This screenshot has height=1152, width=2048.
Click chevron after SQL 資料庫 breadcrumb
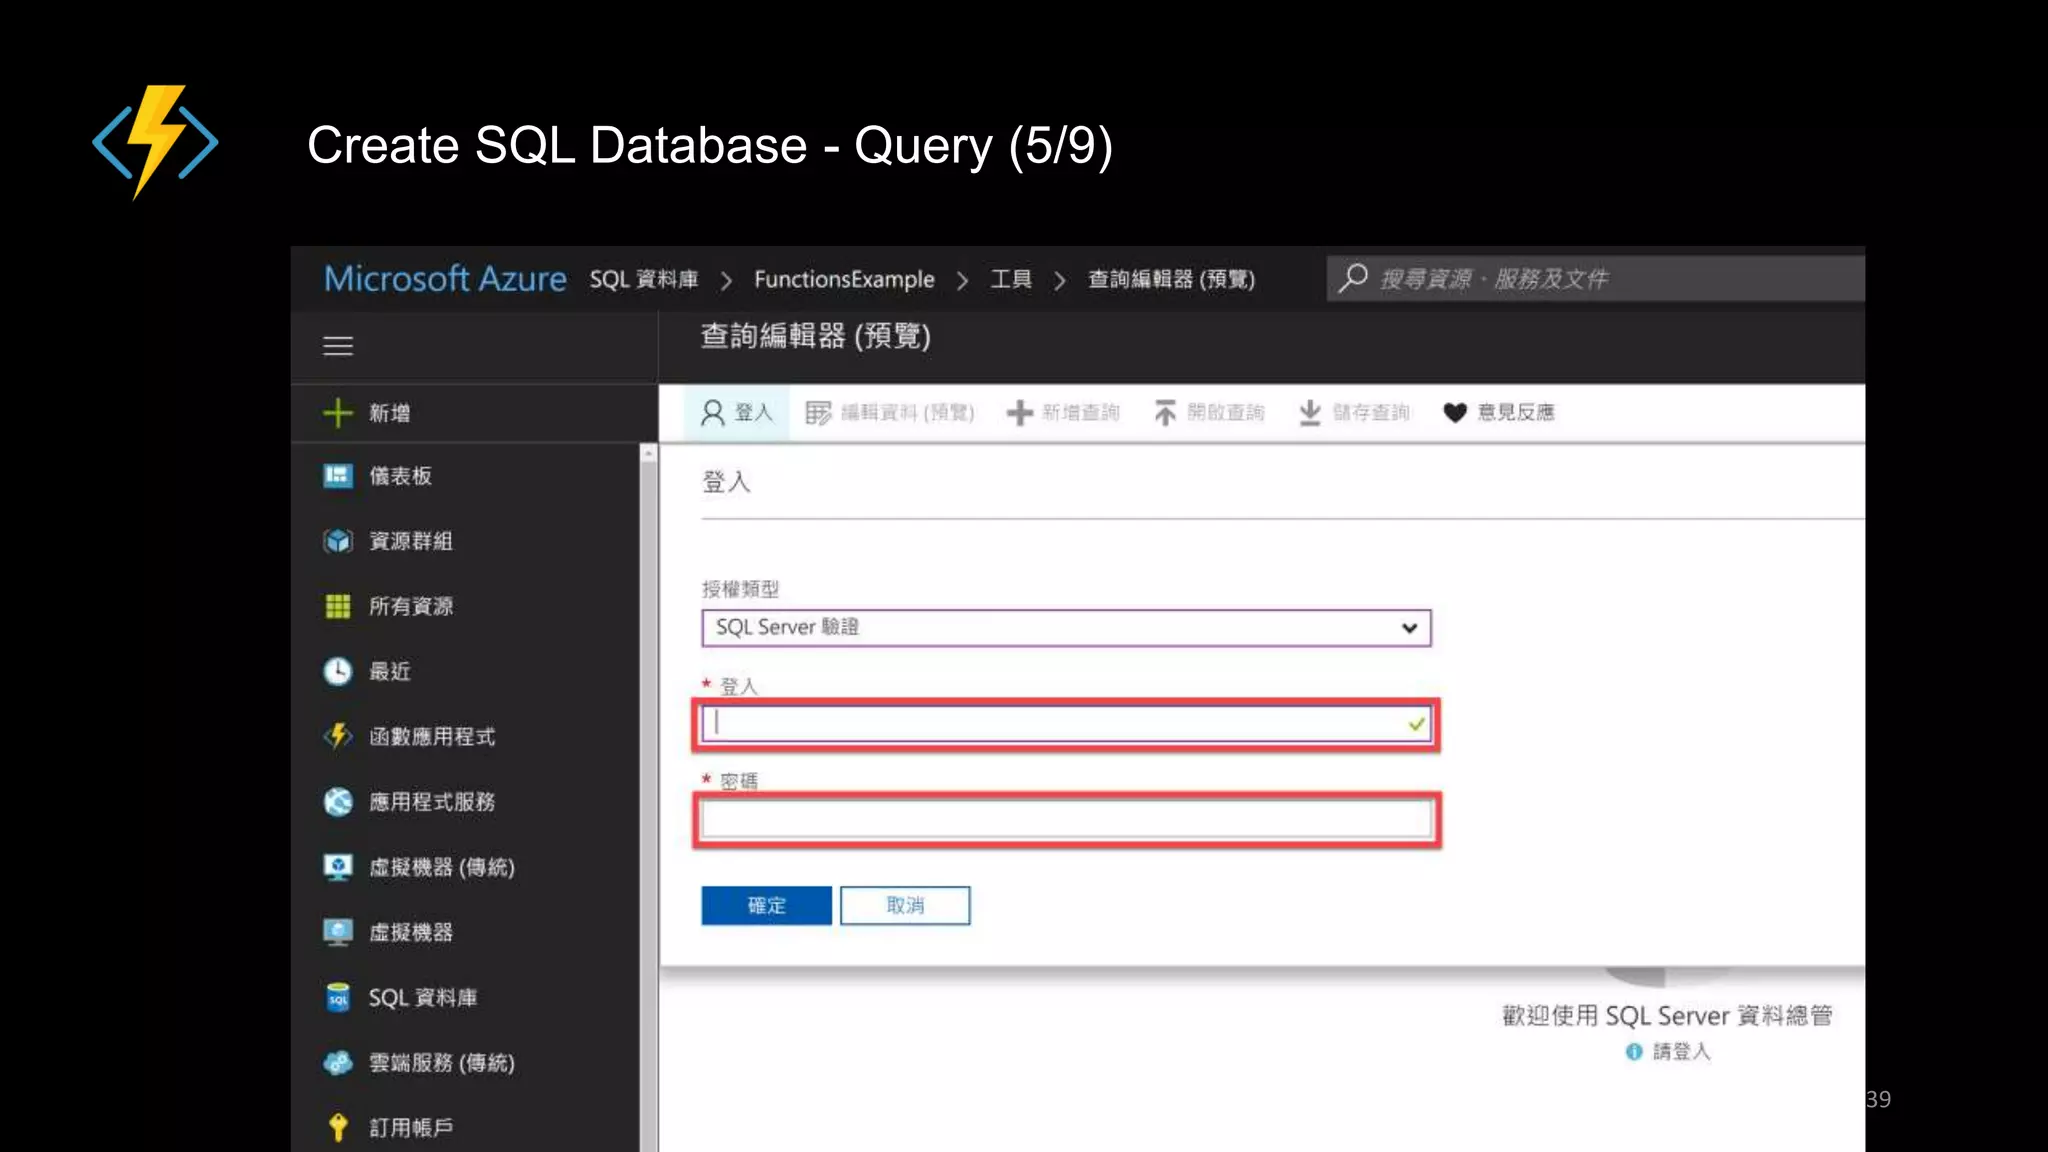pyautogui.click(x=727, y=280)
